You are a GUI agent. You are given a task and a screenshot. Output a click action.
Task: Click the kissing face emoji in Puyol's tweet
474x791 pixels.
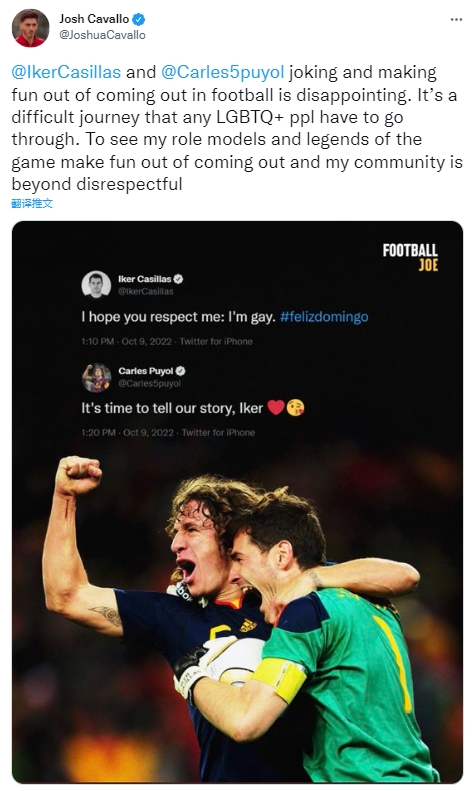point(295,408)
